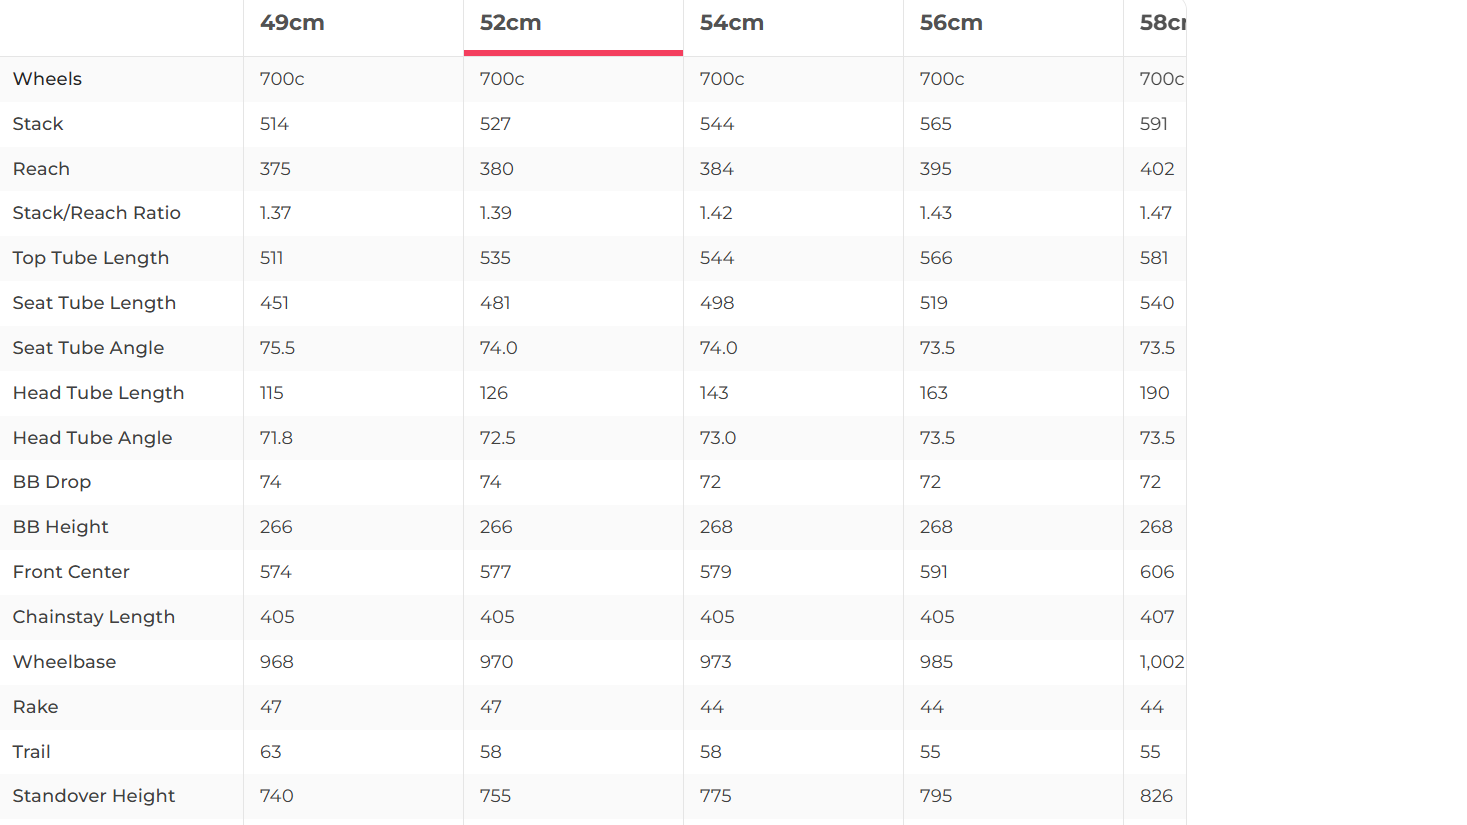Click the Chainstay Length row label
Image resolution: width=1467 pixels, height=825 pixels.
93,617
